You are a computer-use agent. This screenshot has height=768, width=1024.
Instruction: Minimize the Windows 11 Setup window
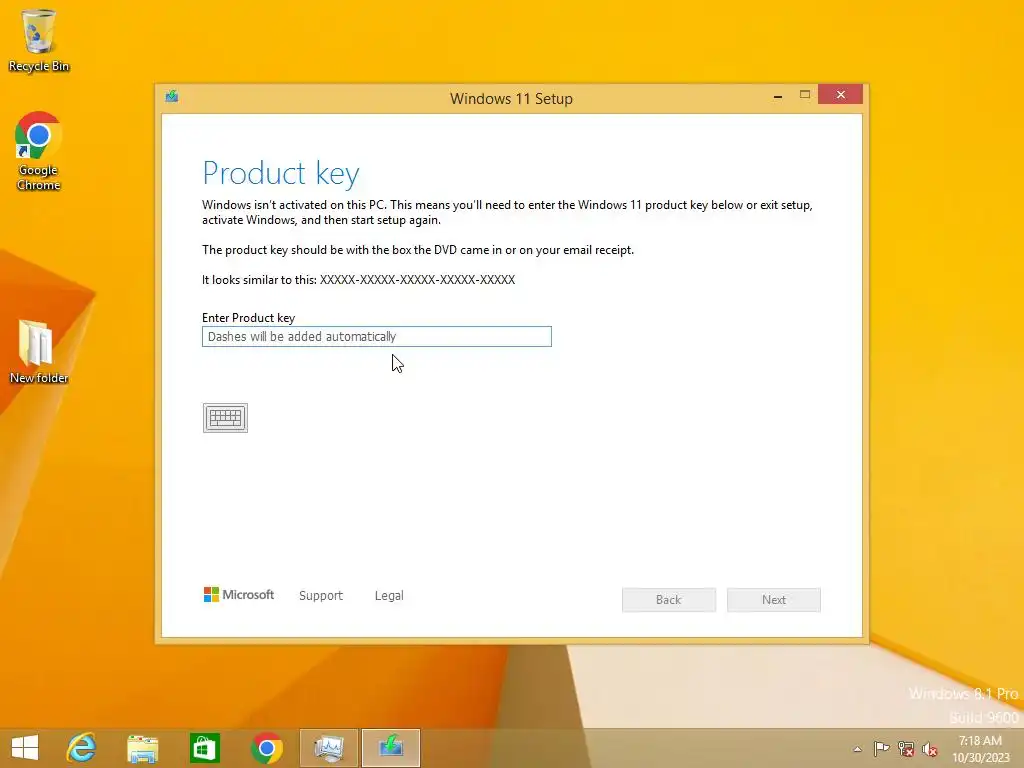click(778, 97)
